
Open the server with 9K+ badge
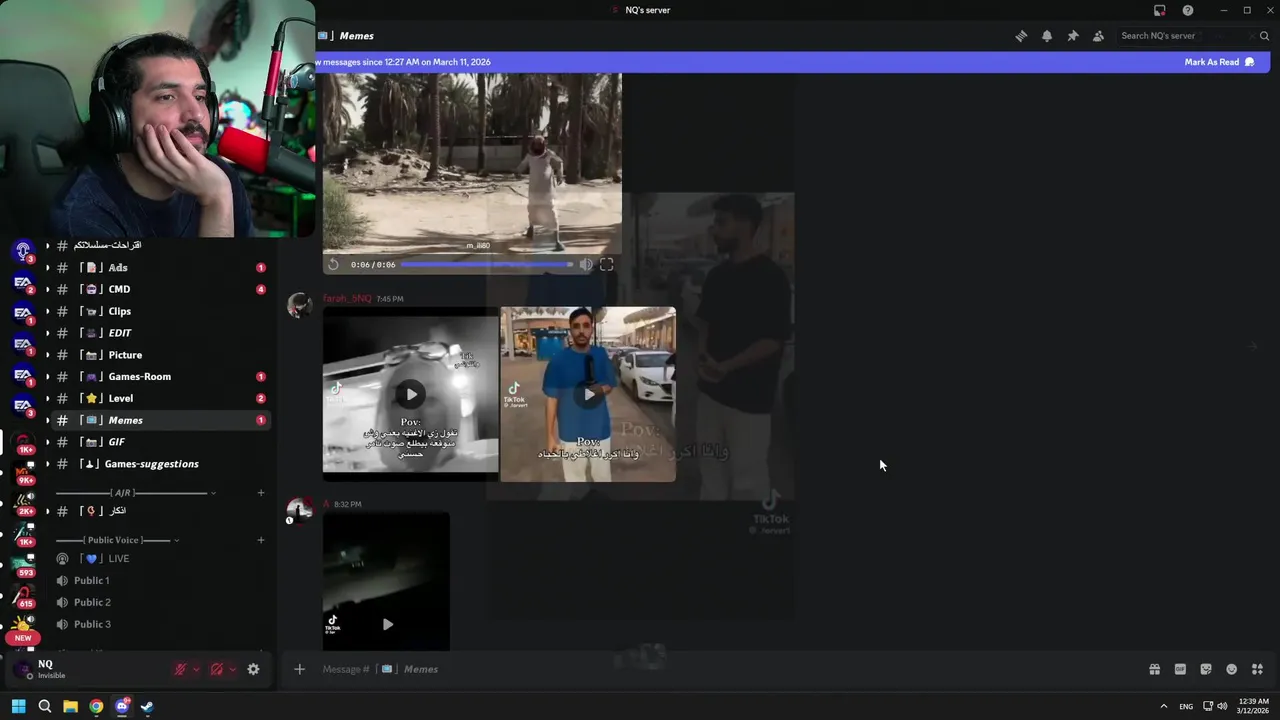click(x=23, y=472)
